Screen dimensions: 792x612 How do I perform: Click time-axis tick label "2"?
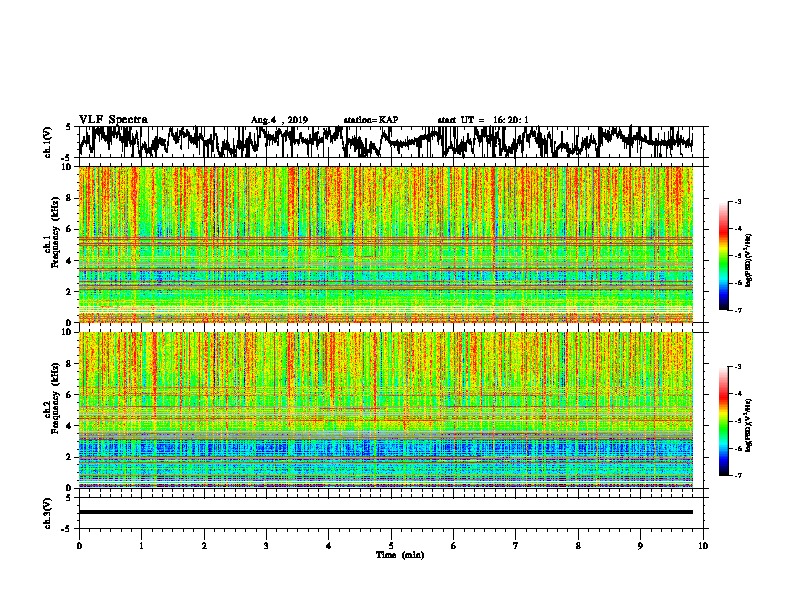204,546
